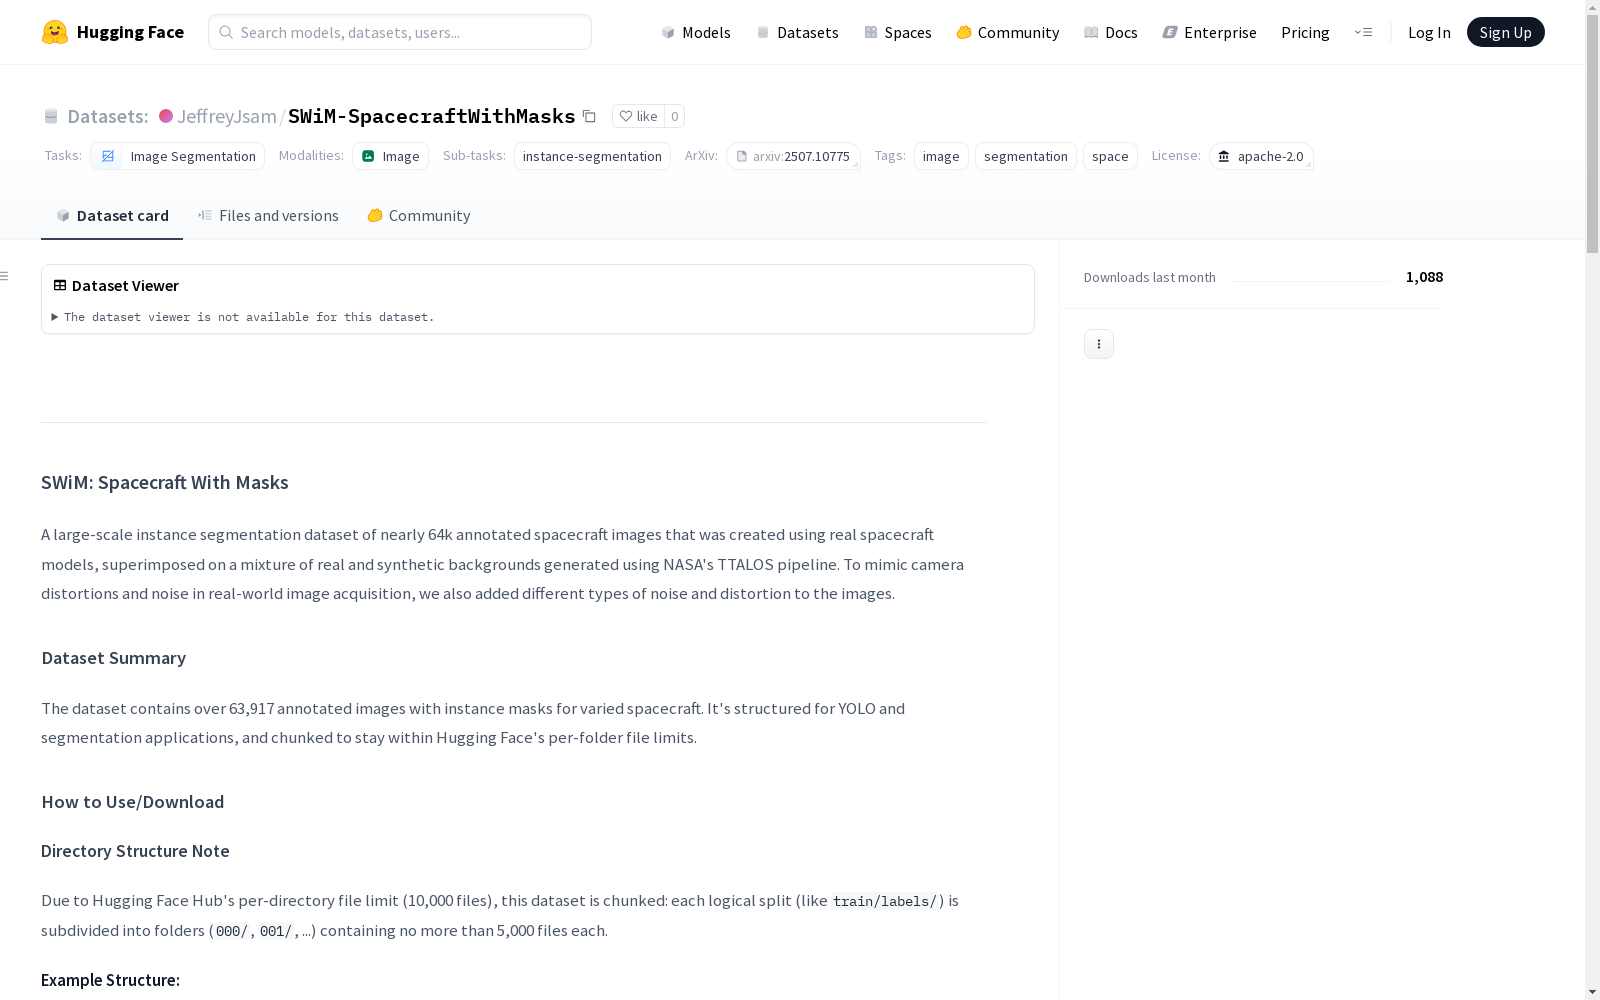This screenshot has width=1600, height=1000.
Task: Copy dataset name with the copy icon
Action: pos(589,116)
